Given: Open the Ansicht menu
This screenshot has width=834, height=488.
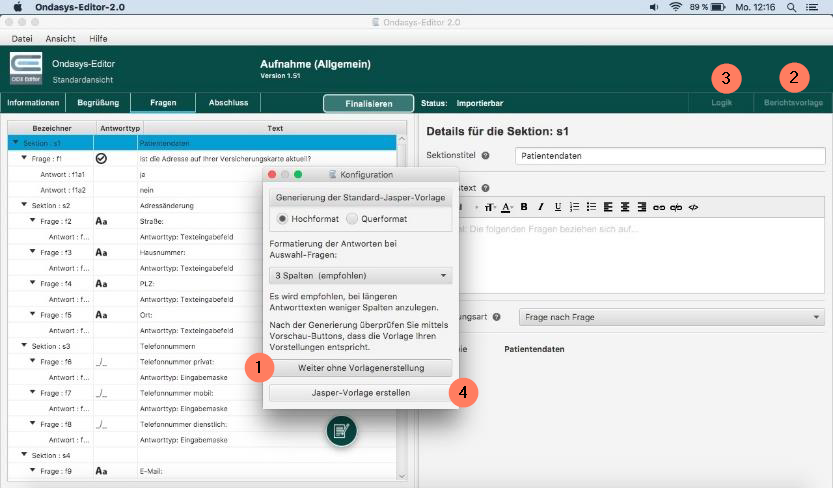Looking at the screenshot, I should pyautogui.click(x=60, y=39).
